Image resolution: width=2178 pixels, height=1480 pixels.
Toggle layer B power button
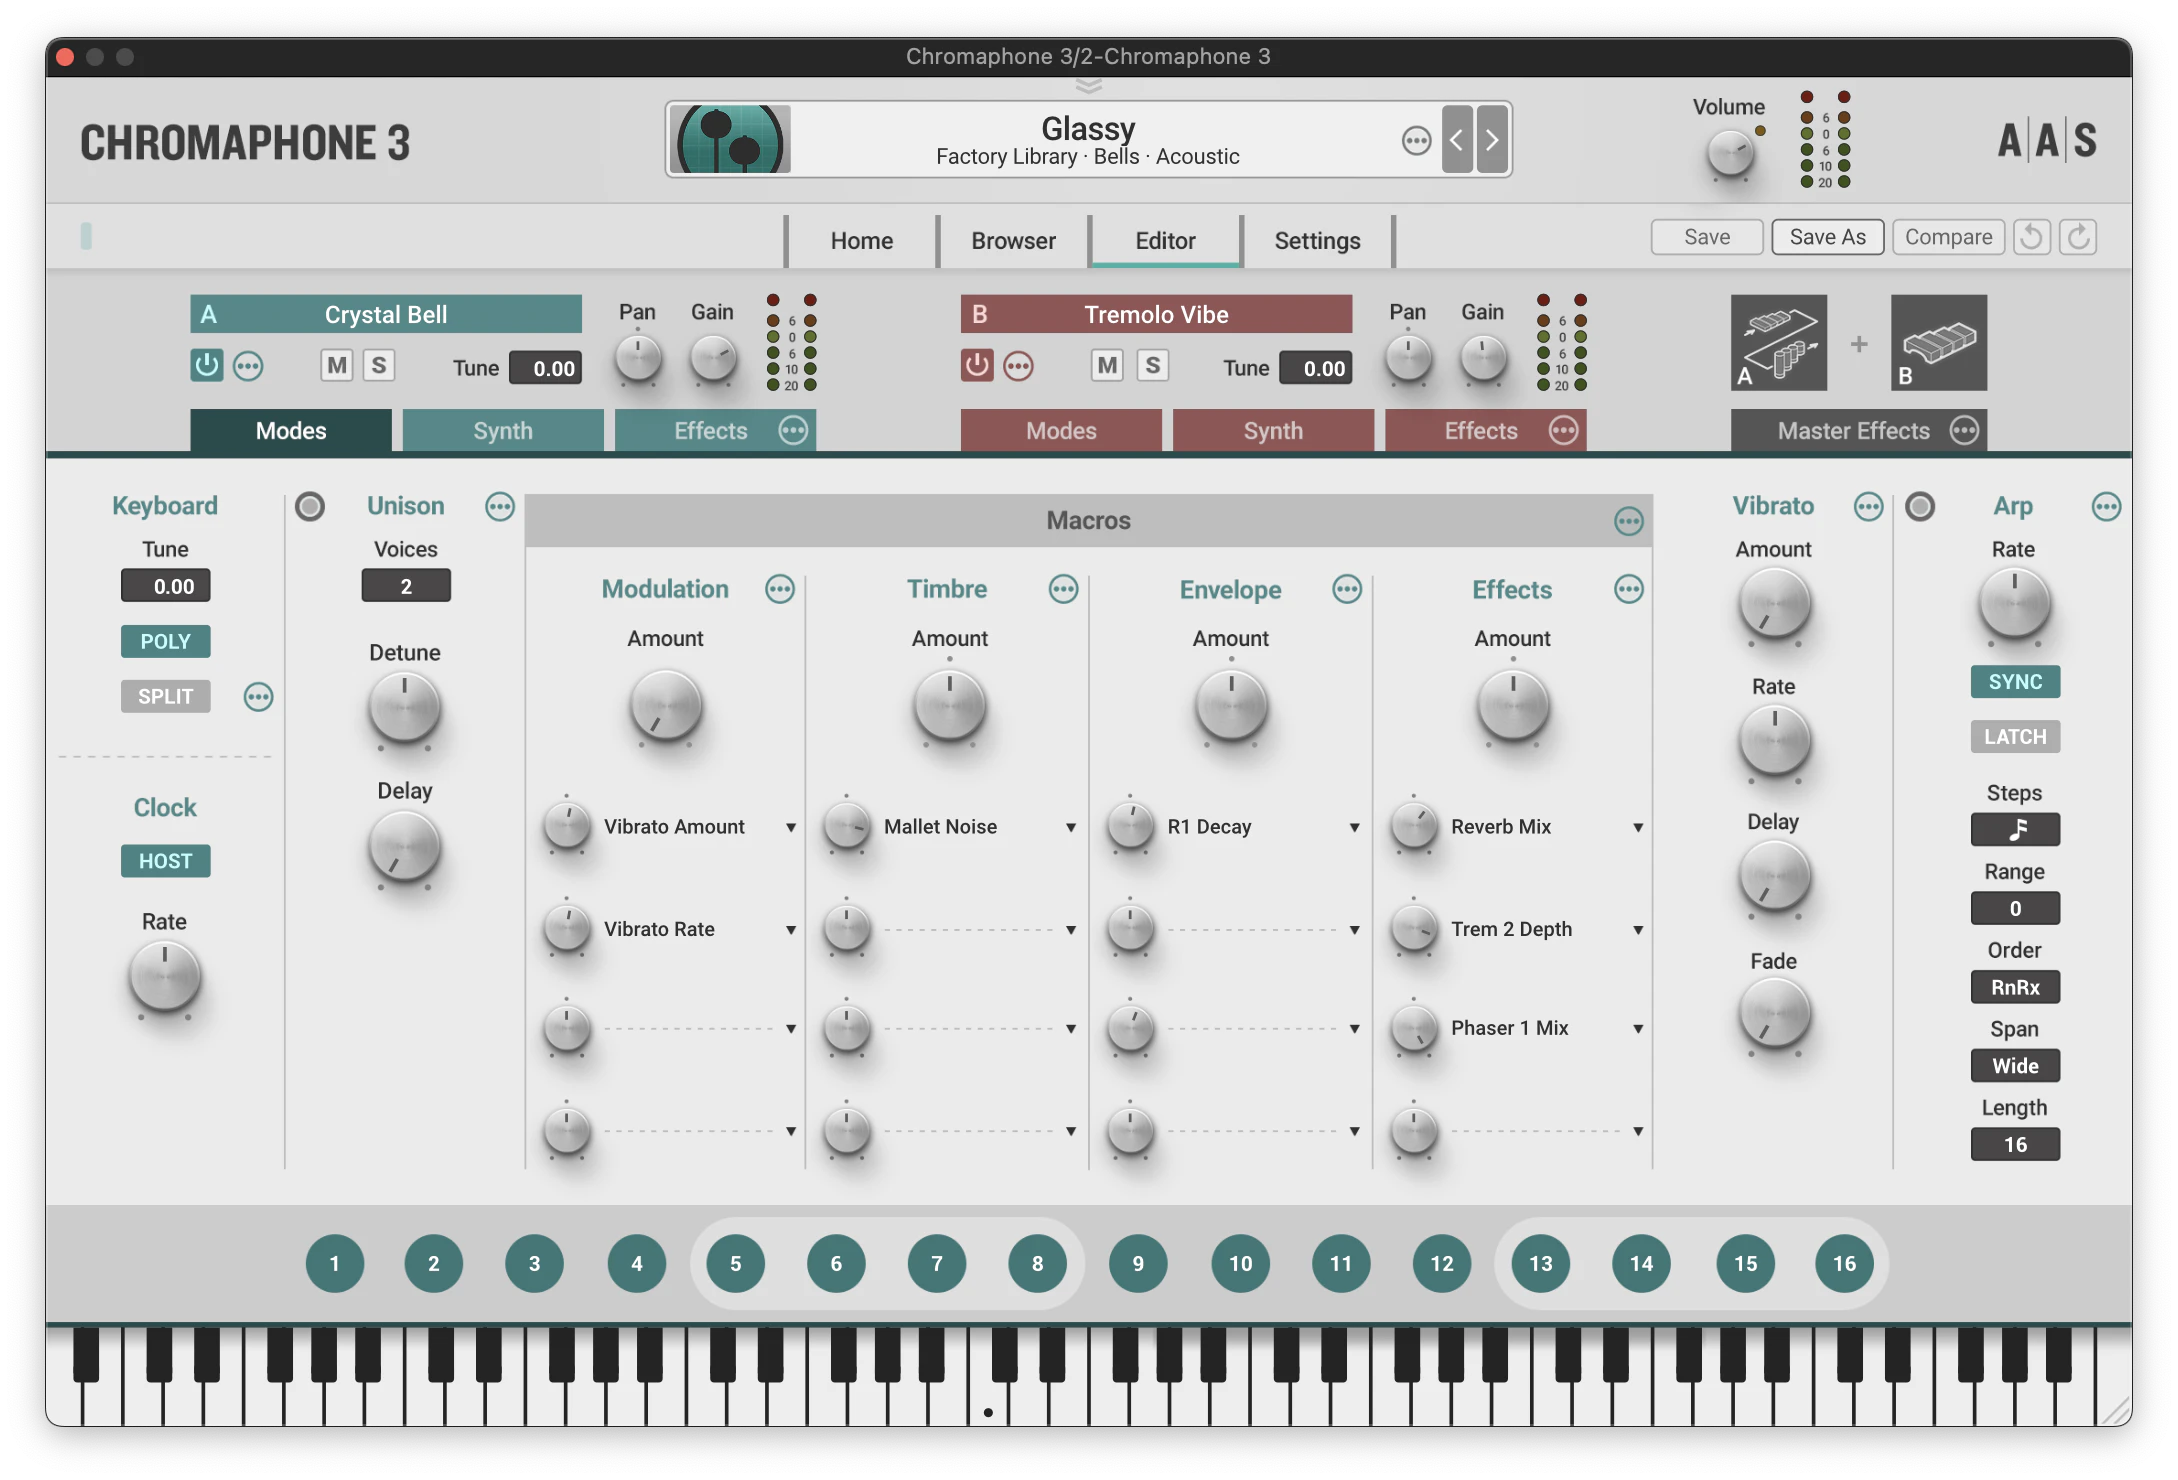[x=976, y=365]
